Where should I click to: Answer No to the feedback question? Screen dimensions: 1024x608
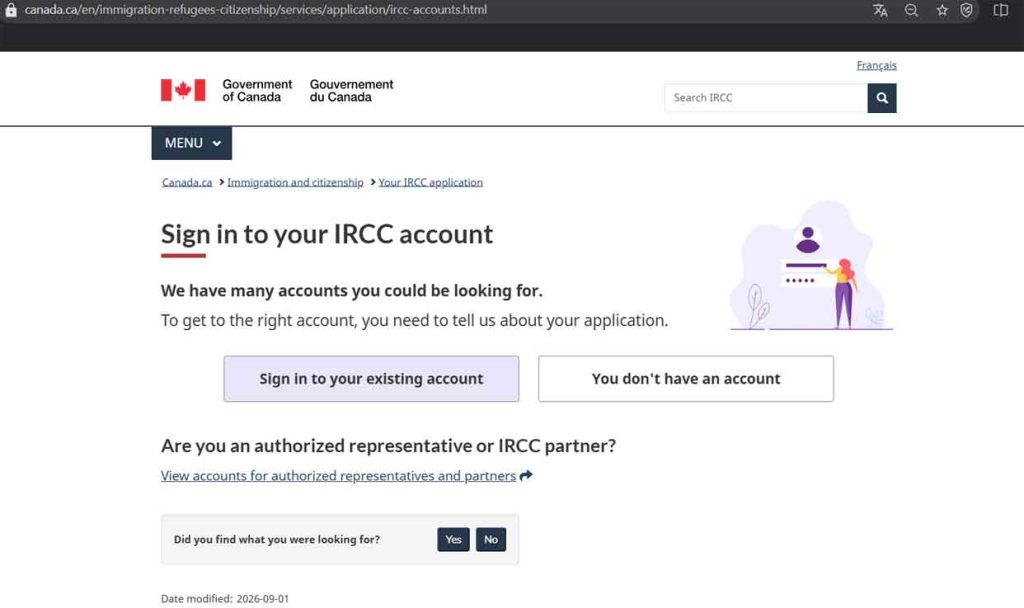tap(491, 539)
